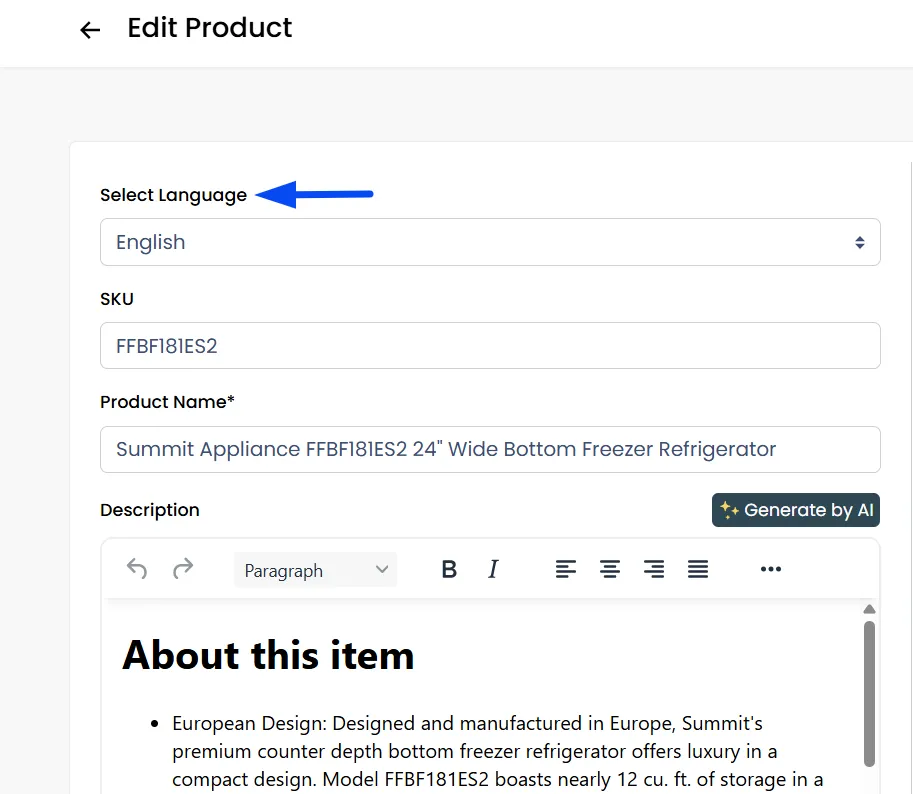Justify the description text
Viewport: 913px width, 794px height.
click(698, 569)
